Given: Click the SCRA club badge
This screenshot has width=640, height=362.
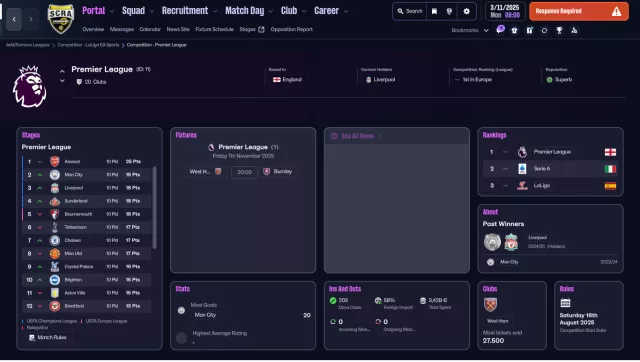Looking at the screenshot, I should point(61,19).
